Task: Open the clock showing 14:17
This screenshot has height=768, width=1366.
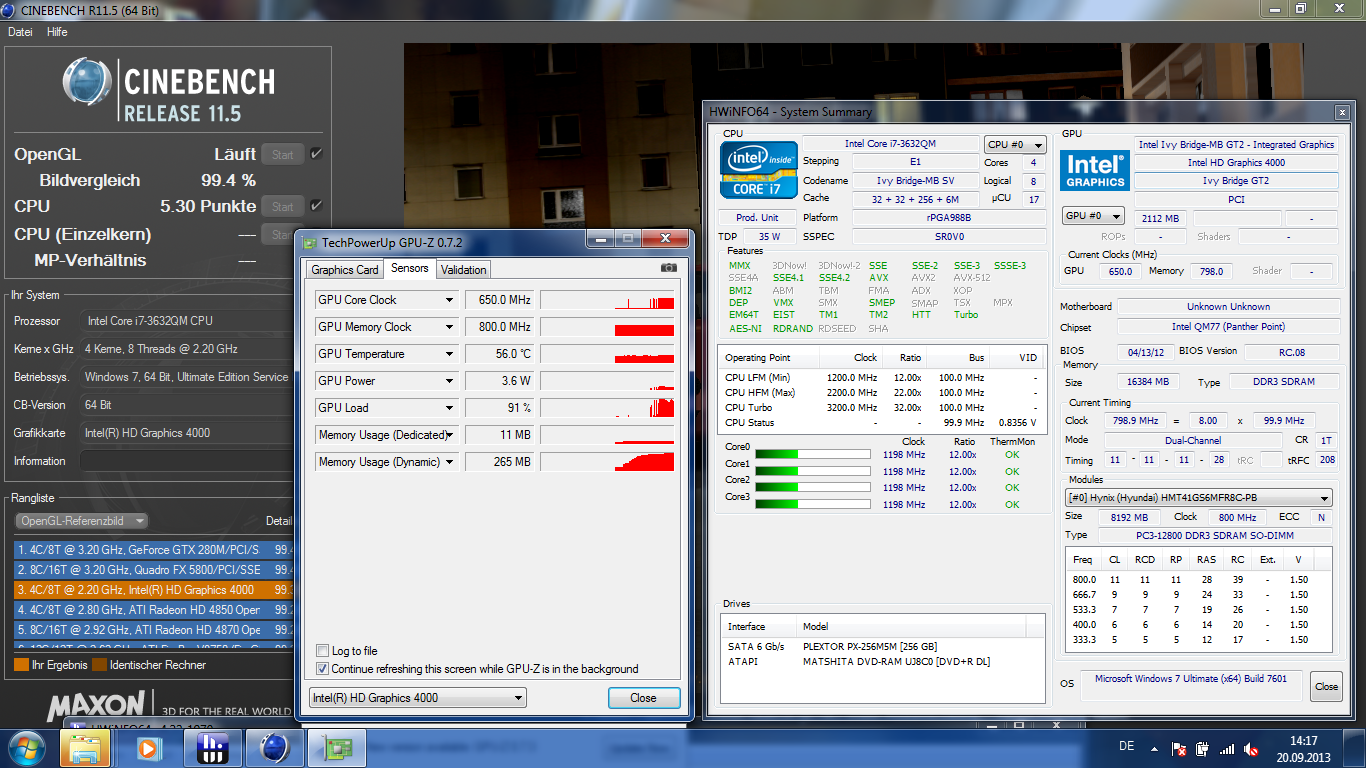Action: (x=1303, y=748)
